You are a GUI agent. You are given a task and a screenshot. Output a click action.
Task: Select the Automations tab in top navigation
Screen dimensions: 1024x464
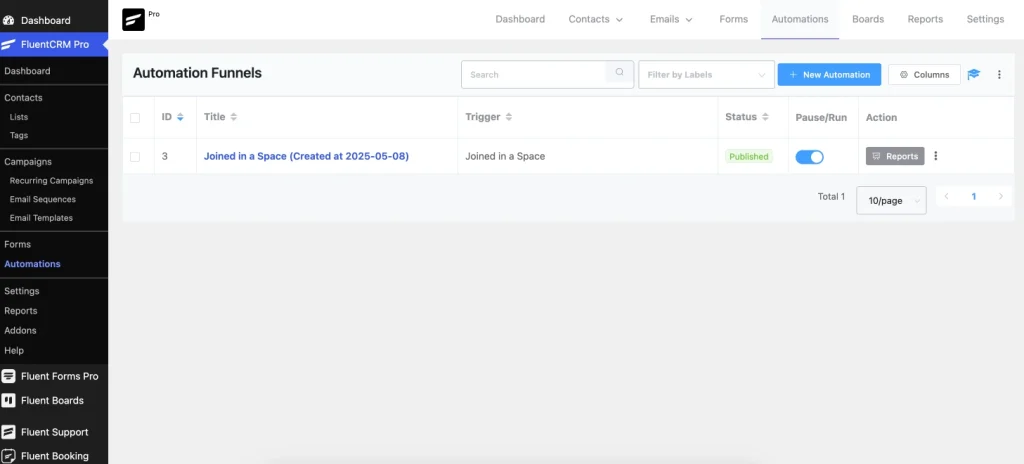coord(800,20)
